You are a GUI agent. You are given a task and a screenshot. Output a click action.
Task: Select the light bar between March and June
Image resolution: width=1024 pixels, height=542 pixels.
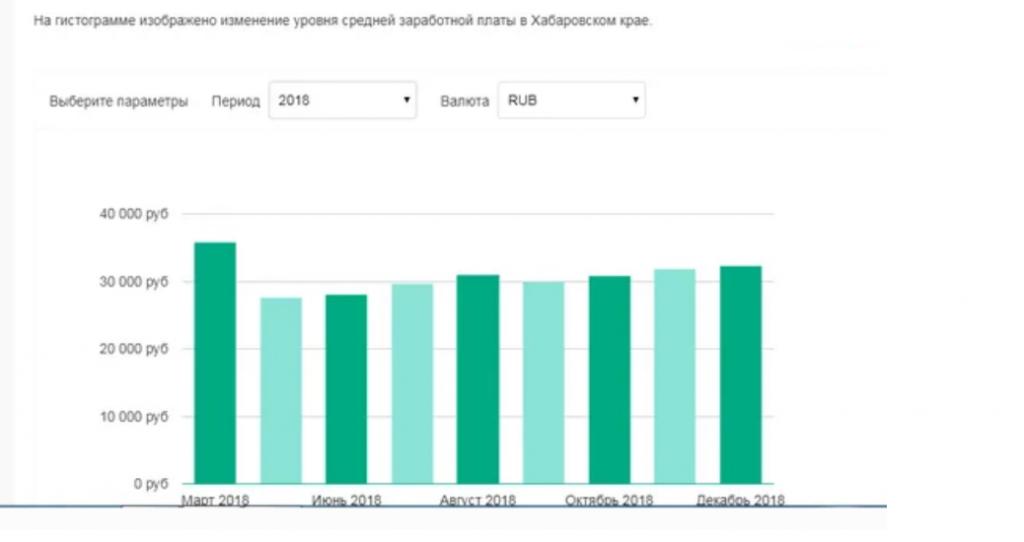[281, 391]
